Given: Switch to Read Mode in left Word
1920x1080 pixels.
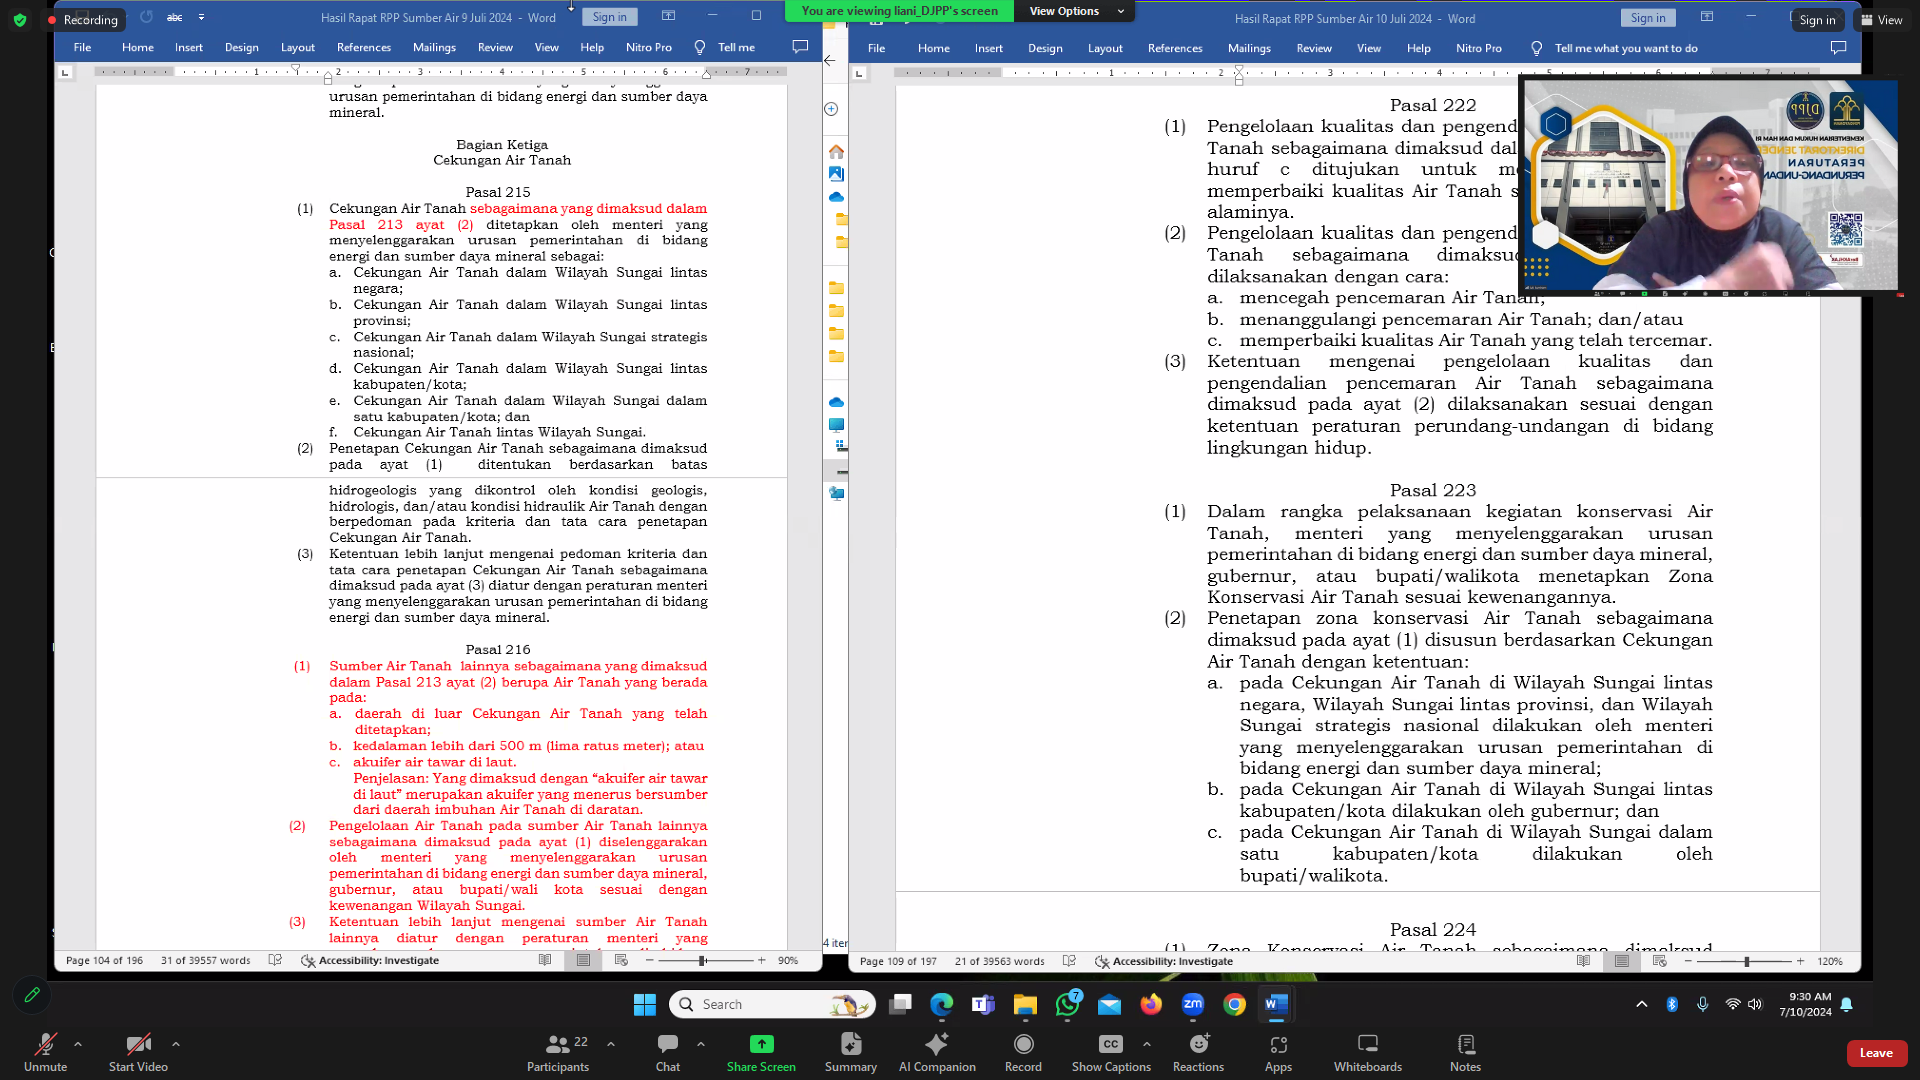Looking at the screenshot, I should tap(545, 960).
